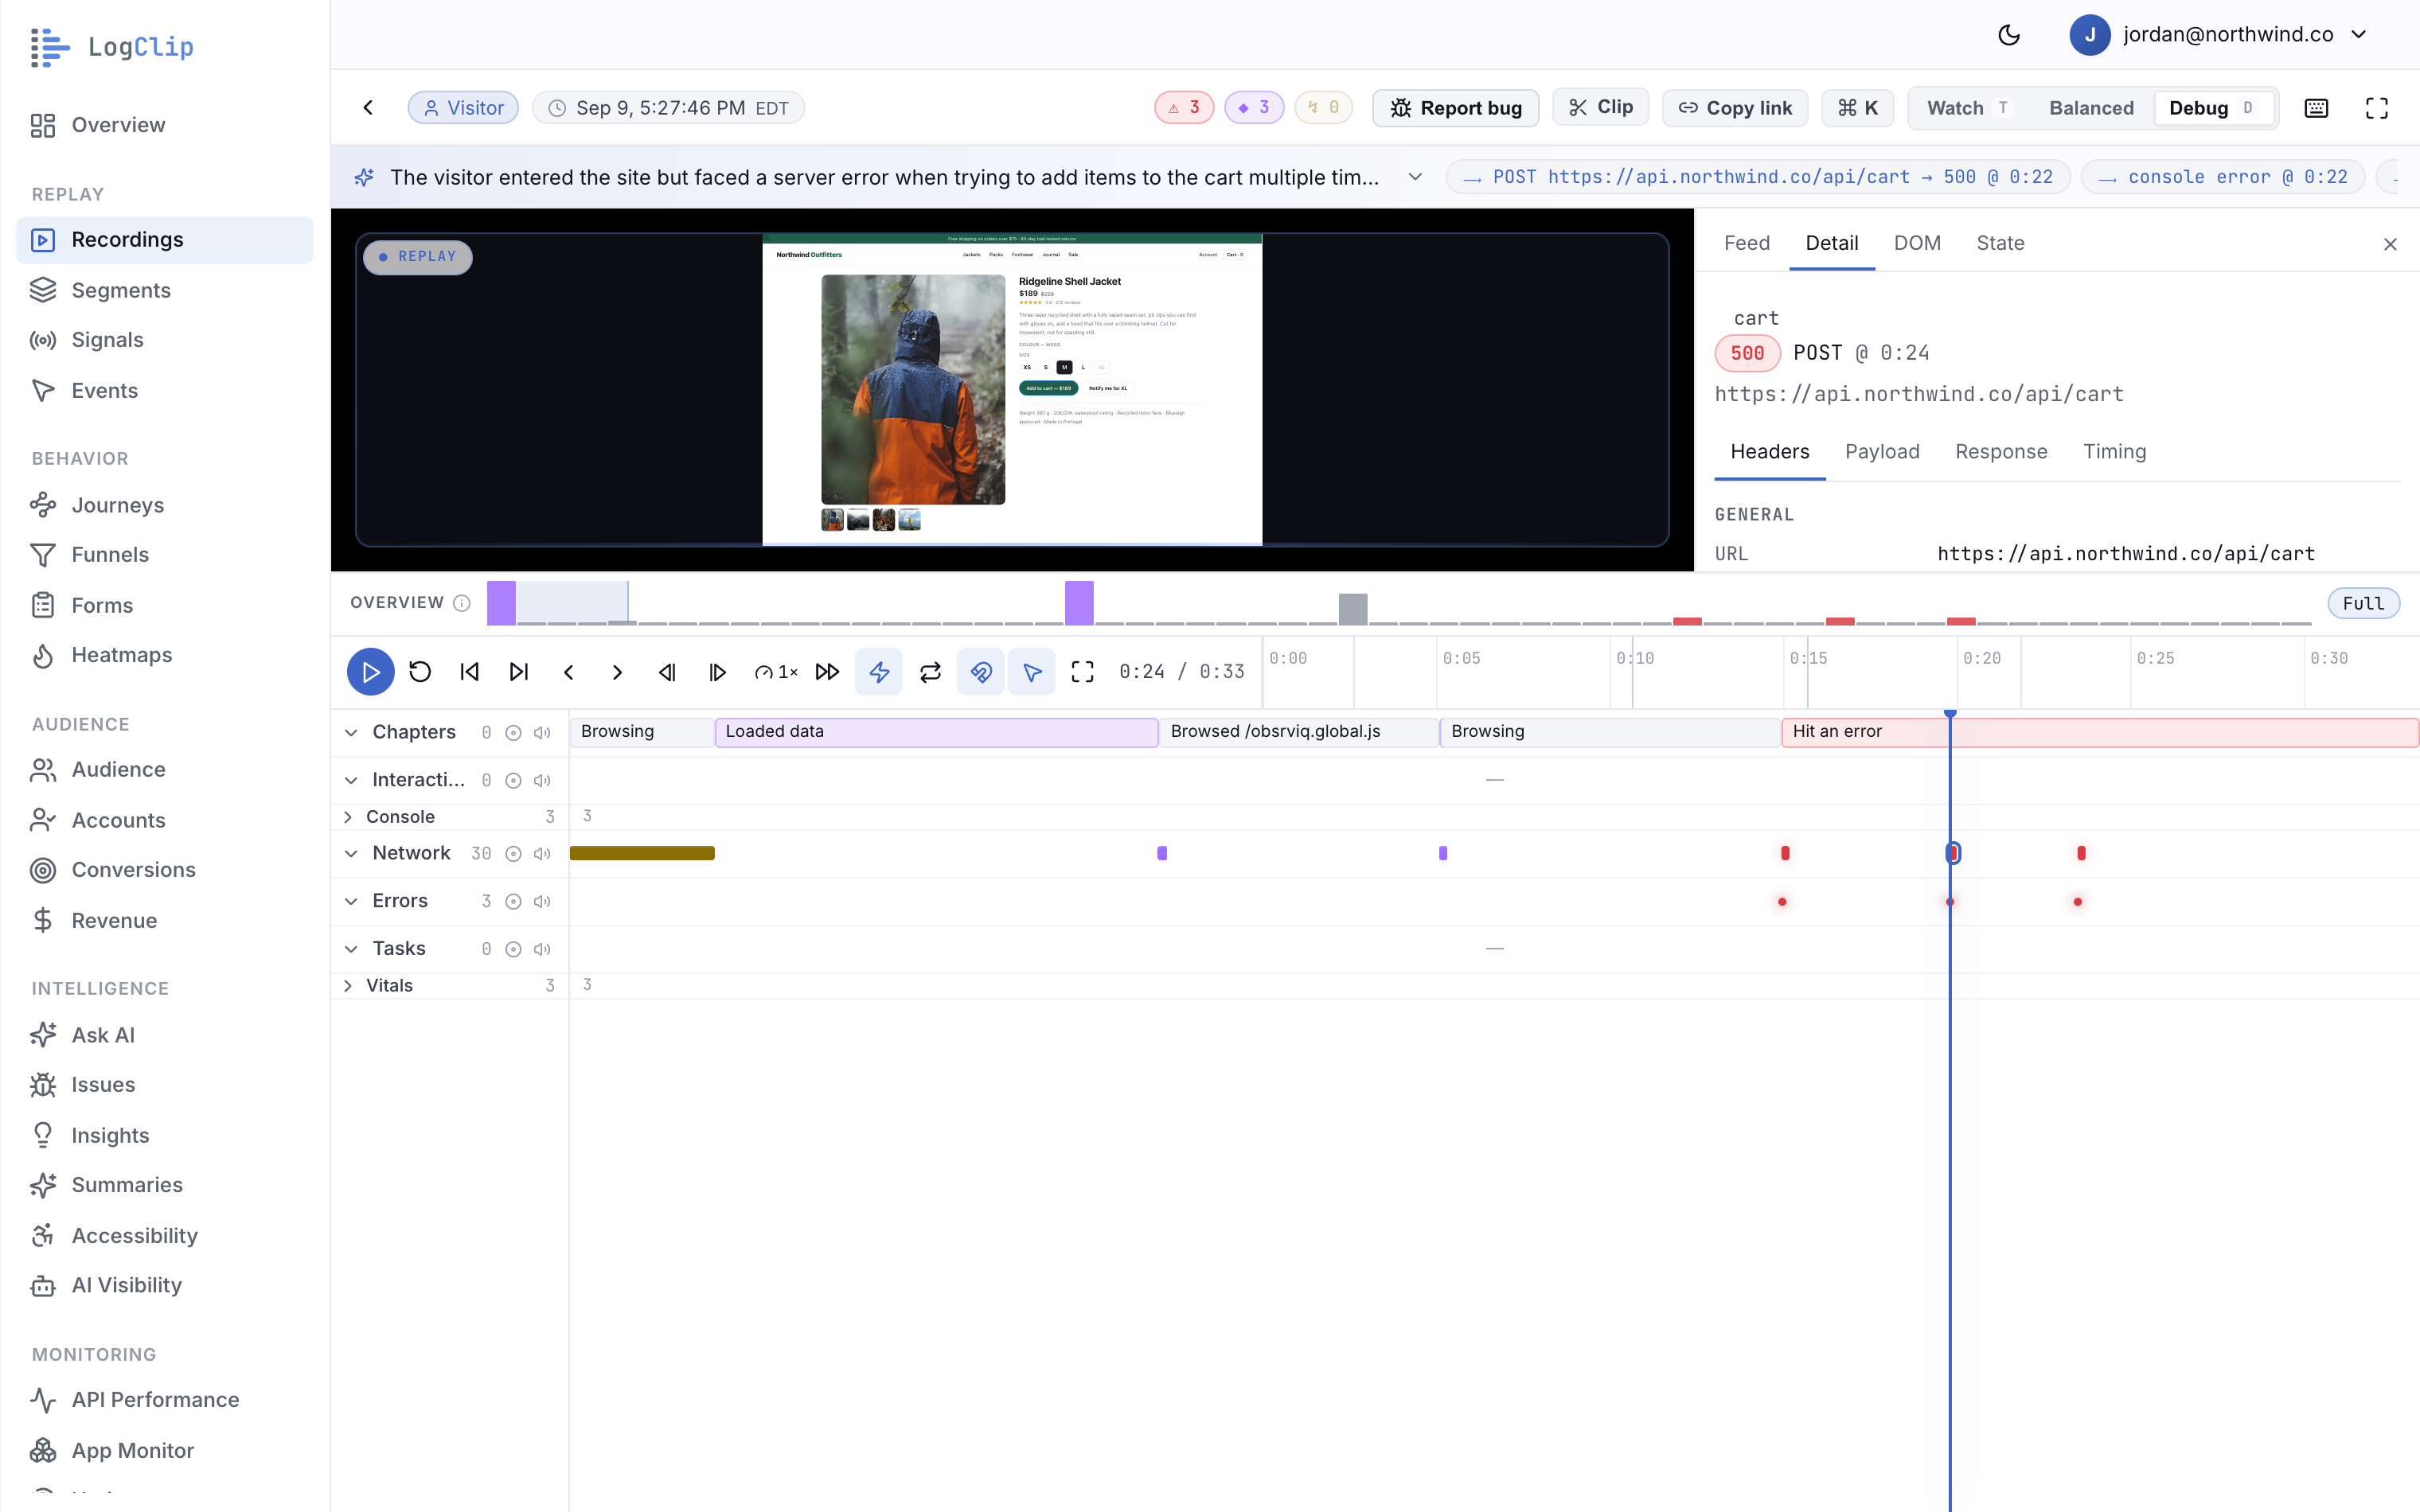The width and height of the screenshot is (2420, 1512).
Task: Go back with the left chevron
Action: coord(368,108)
